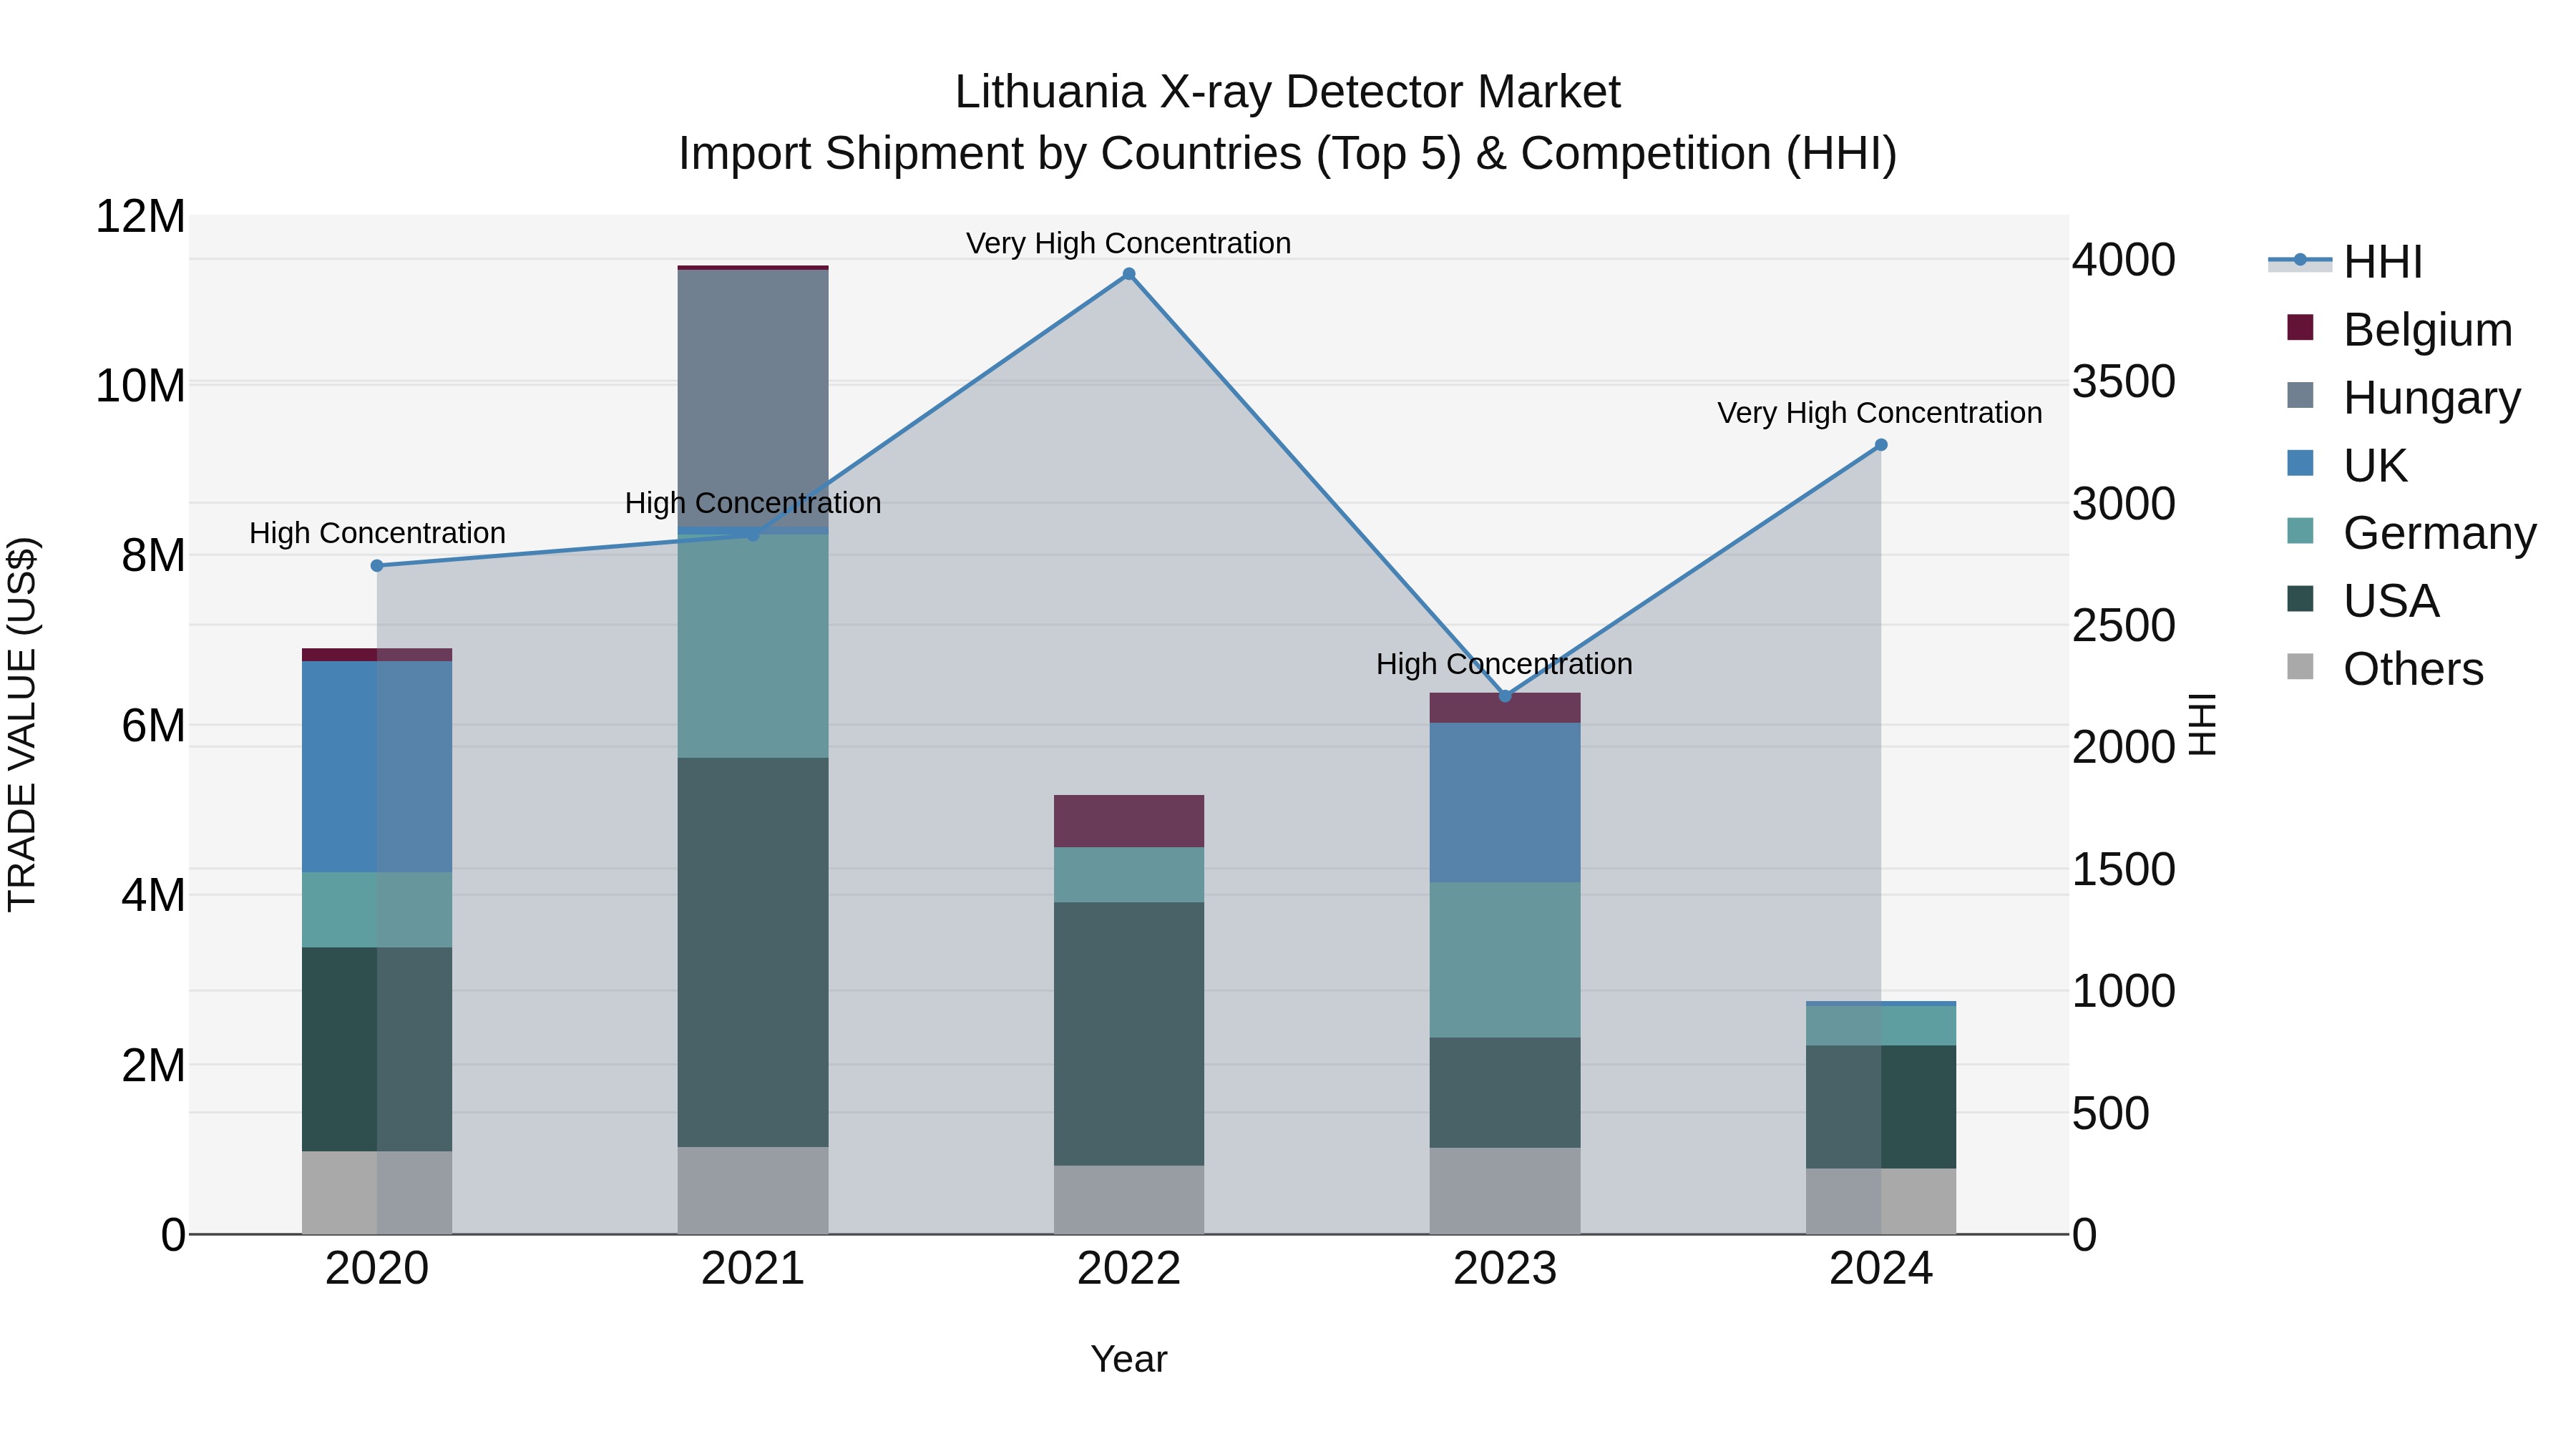Image resolution: width=2576 pixels, height=1449 pixels.
Task: Click the Others color swatch in legend
Action: pos(2300,667)
